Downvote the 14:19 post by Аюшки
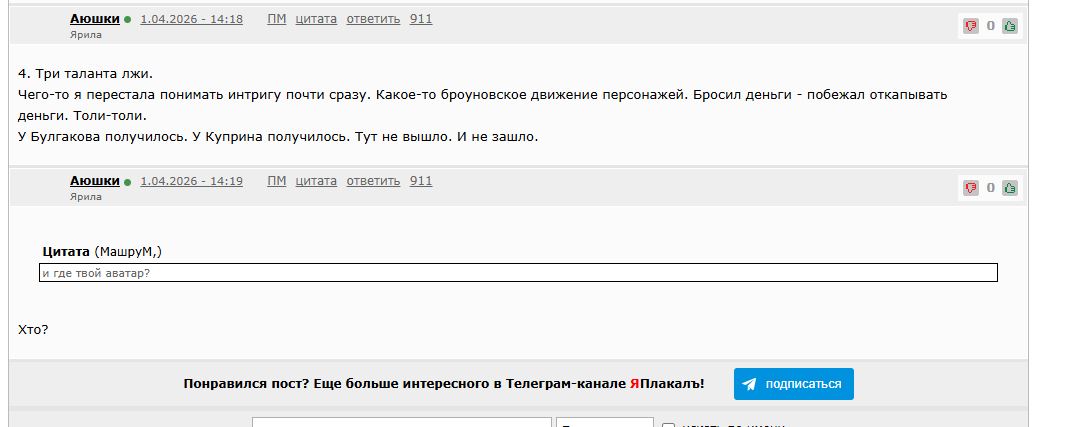 coord(971,188)
